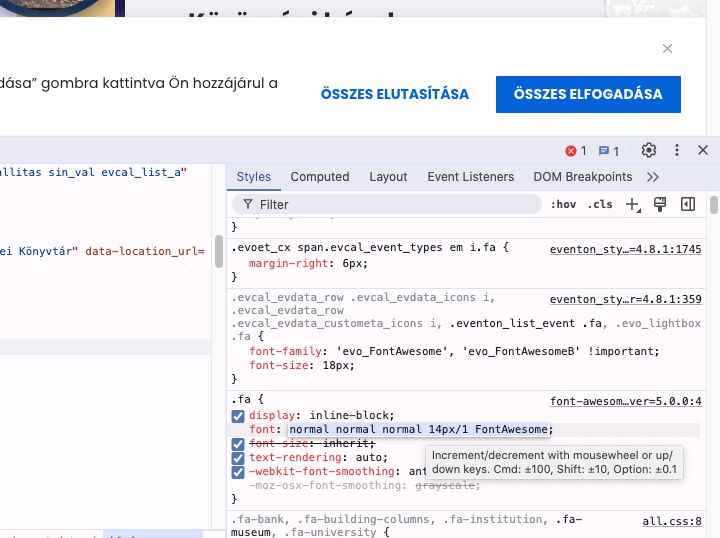
Task: Open the DOM Breakpoints tab
Action: (x=582, y=177)
